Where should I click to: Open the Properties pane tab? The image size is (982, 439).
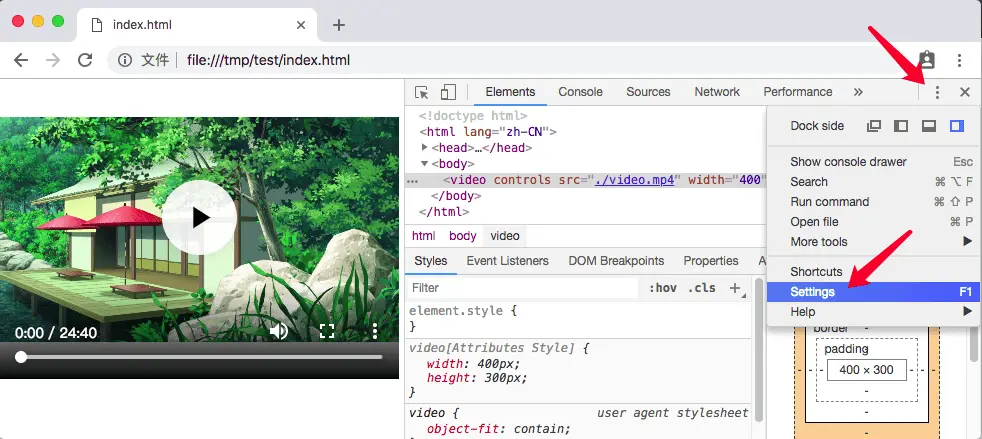pos(711,261)
